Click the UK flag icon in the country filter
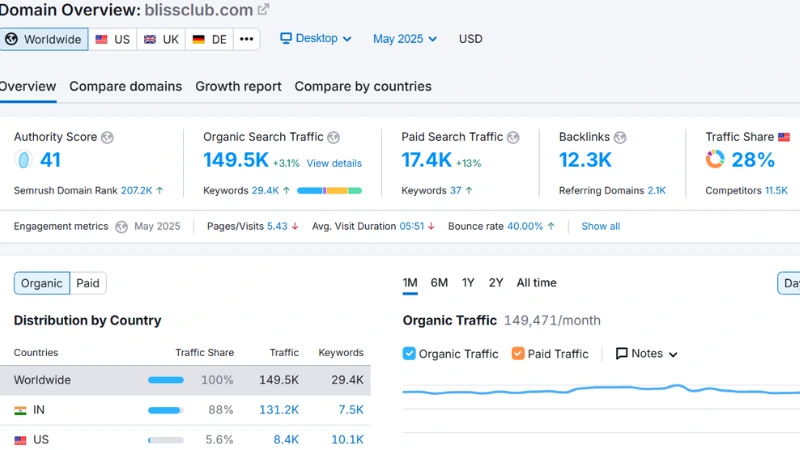This screenshot has width=800, height=450. 150,39
